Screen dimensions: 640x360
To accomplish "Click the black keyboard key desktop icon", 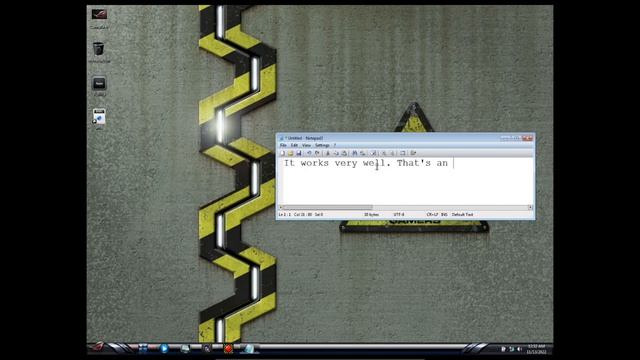I will pos(99,84).
